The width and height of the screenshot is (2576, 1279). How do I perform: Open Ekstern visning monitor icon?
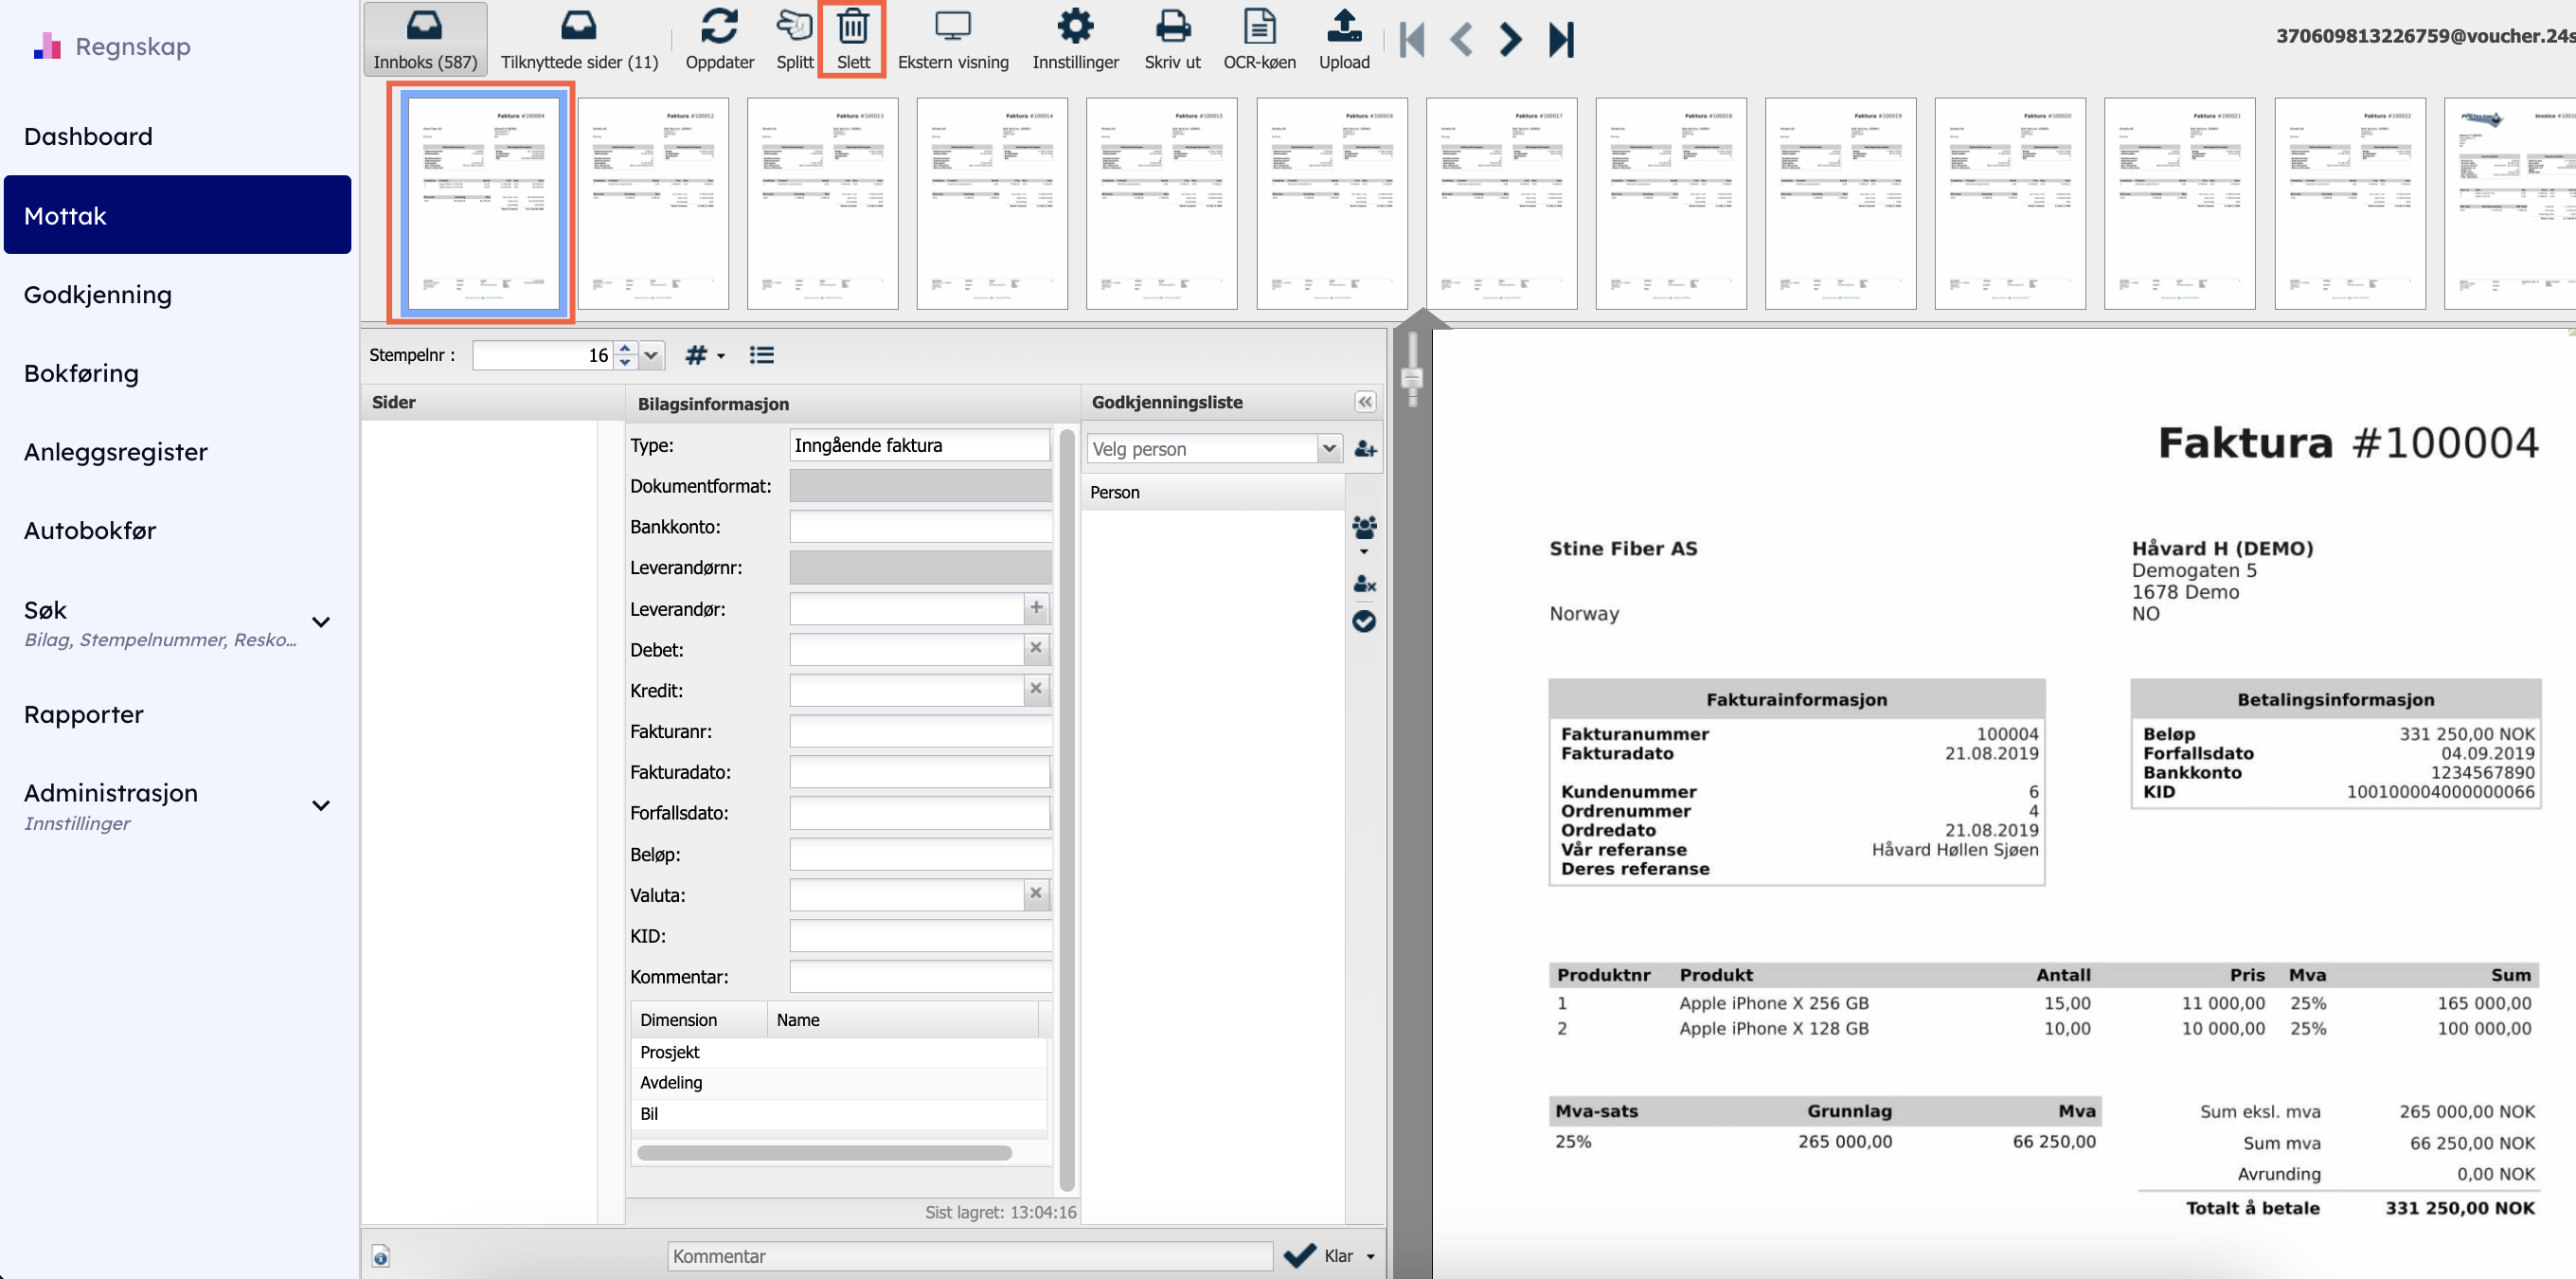tap(952, 28)
